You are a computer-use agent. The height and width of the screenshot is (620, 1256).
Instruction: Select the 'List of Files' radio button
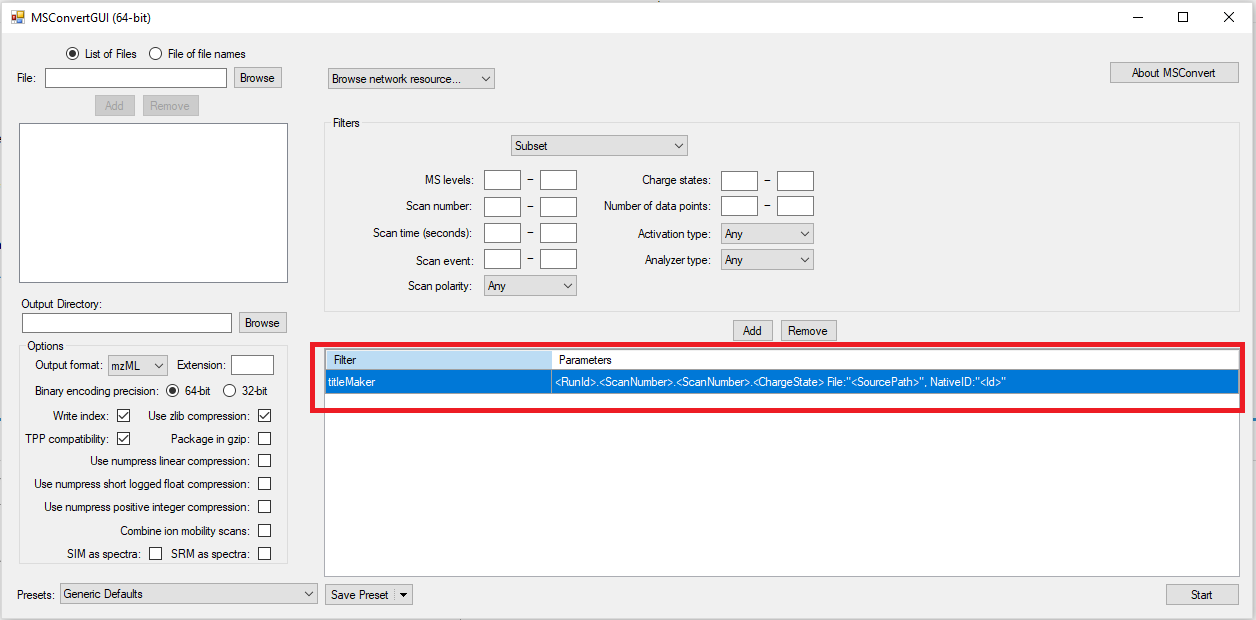pyautogui.click(x=72, y=54)
